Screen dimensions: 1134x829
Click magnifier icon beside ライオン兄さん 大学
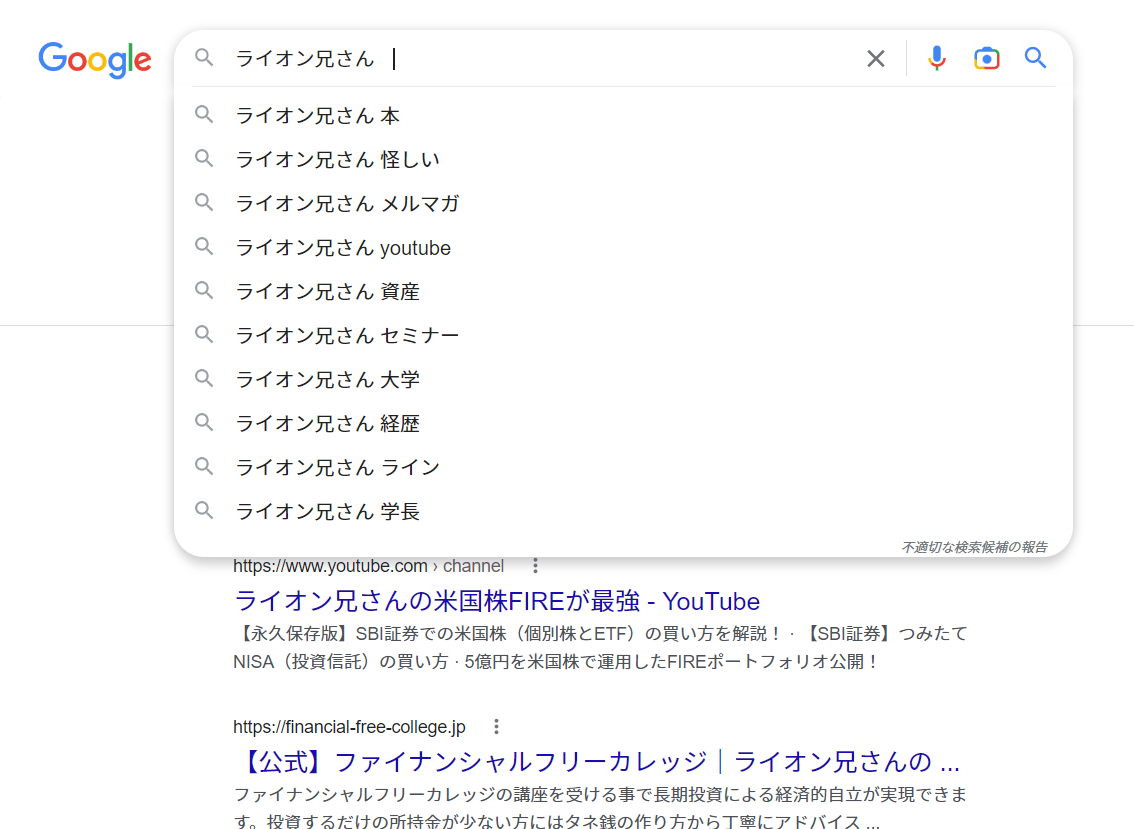tap(204, 378)
